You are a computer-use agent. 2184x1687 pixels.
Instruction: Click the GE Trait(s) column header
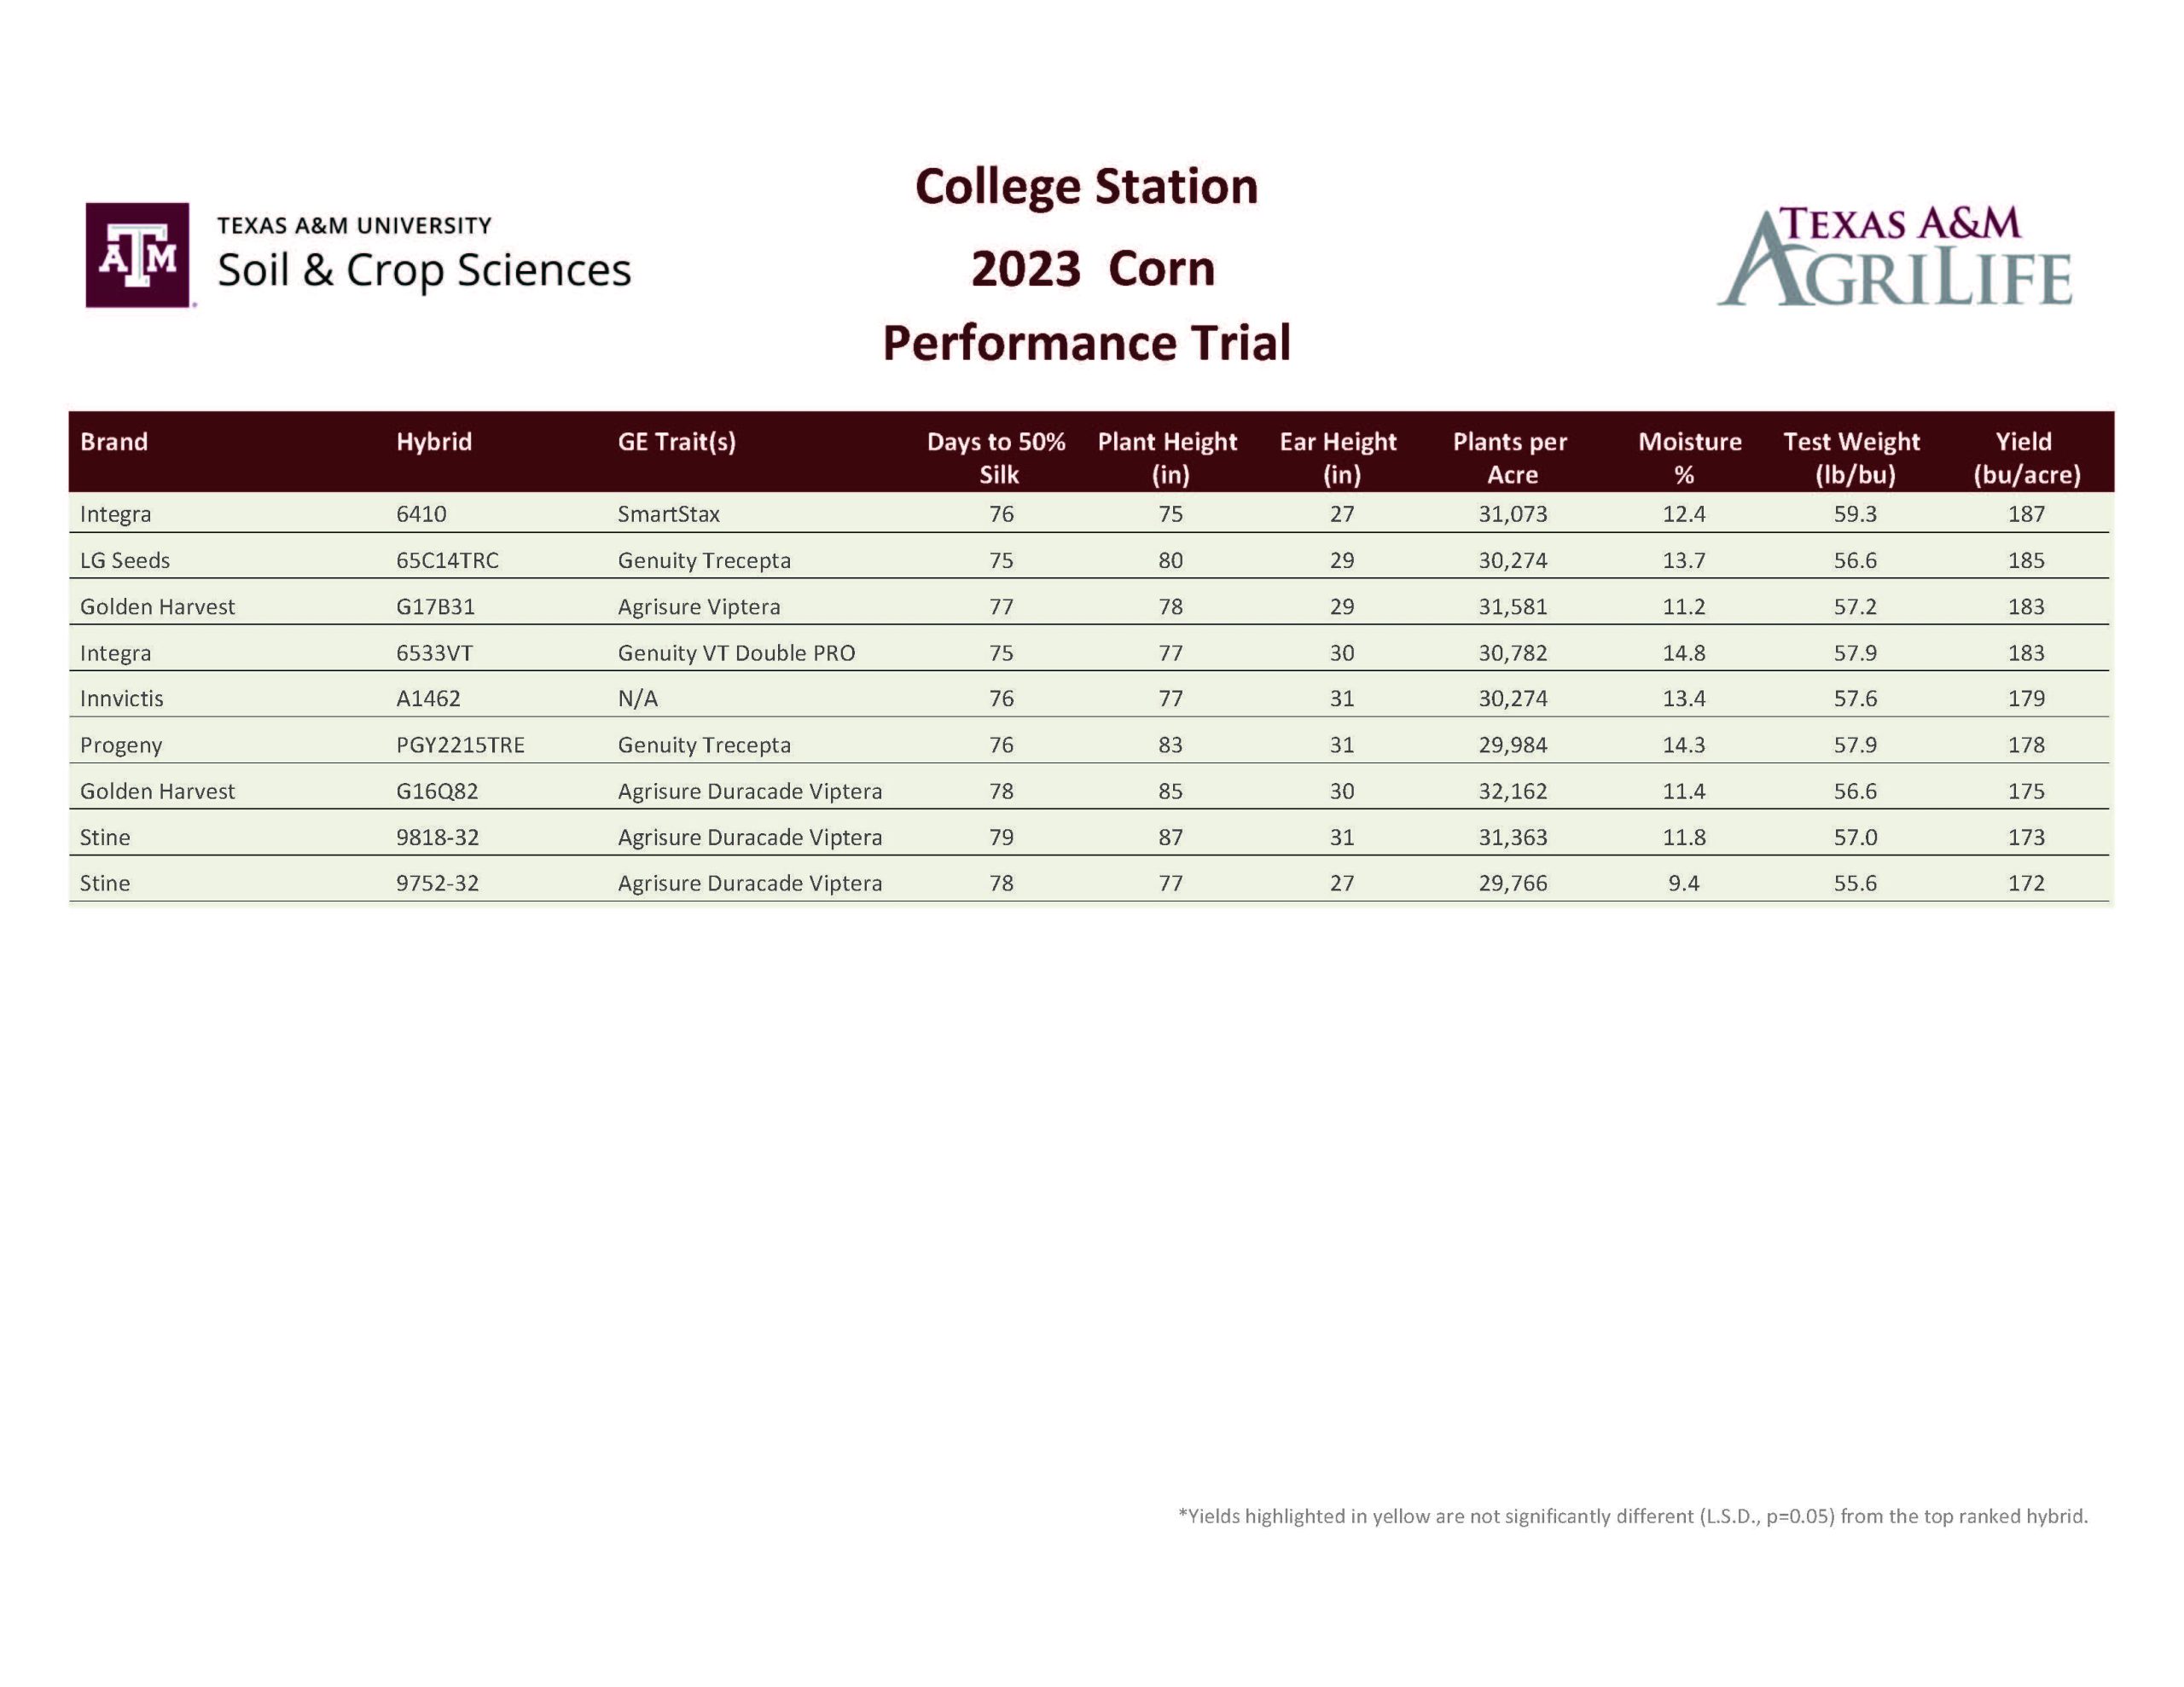pyautogui.click(x=677, y=442)
